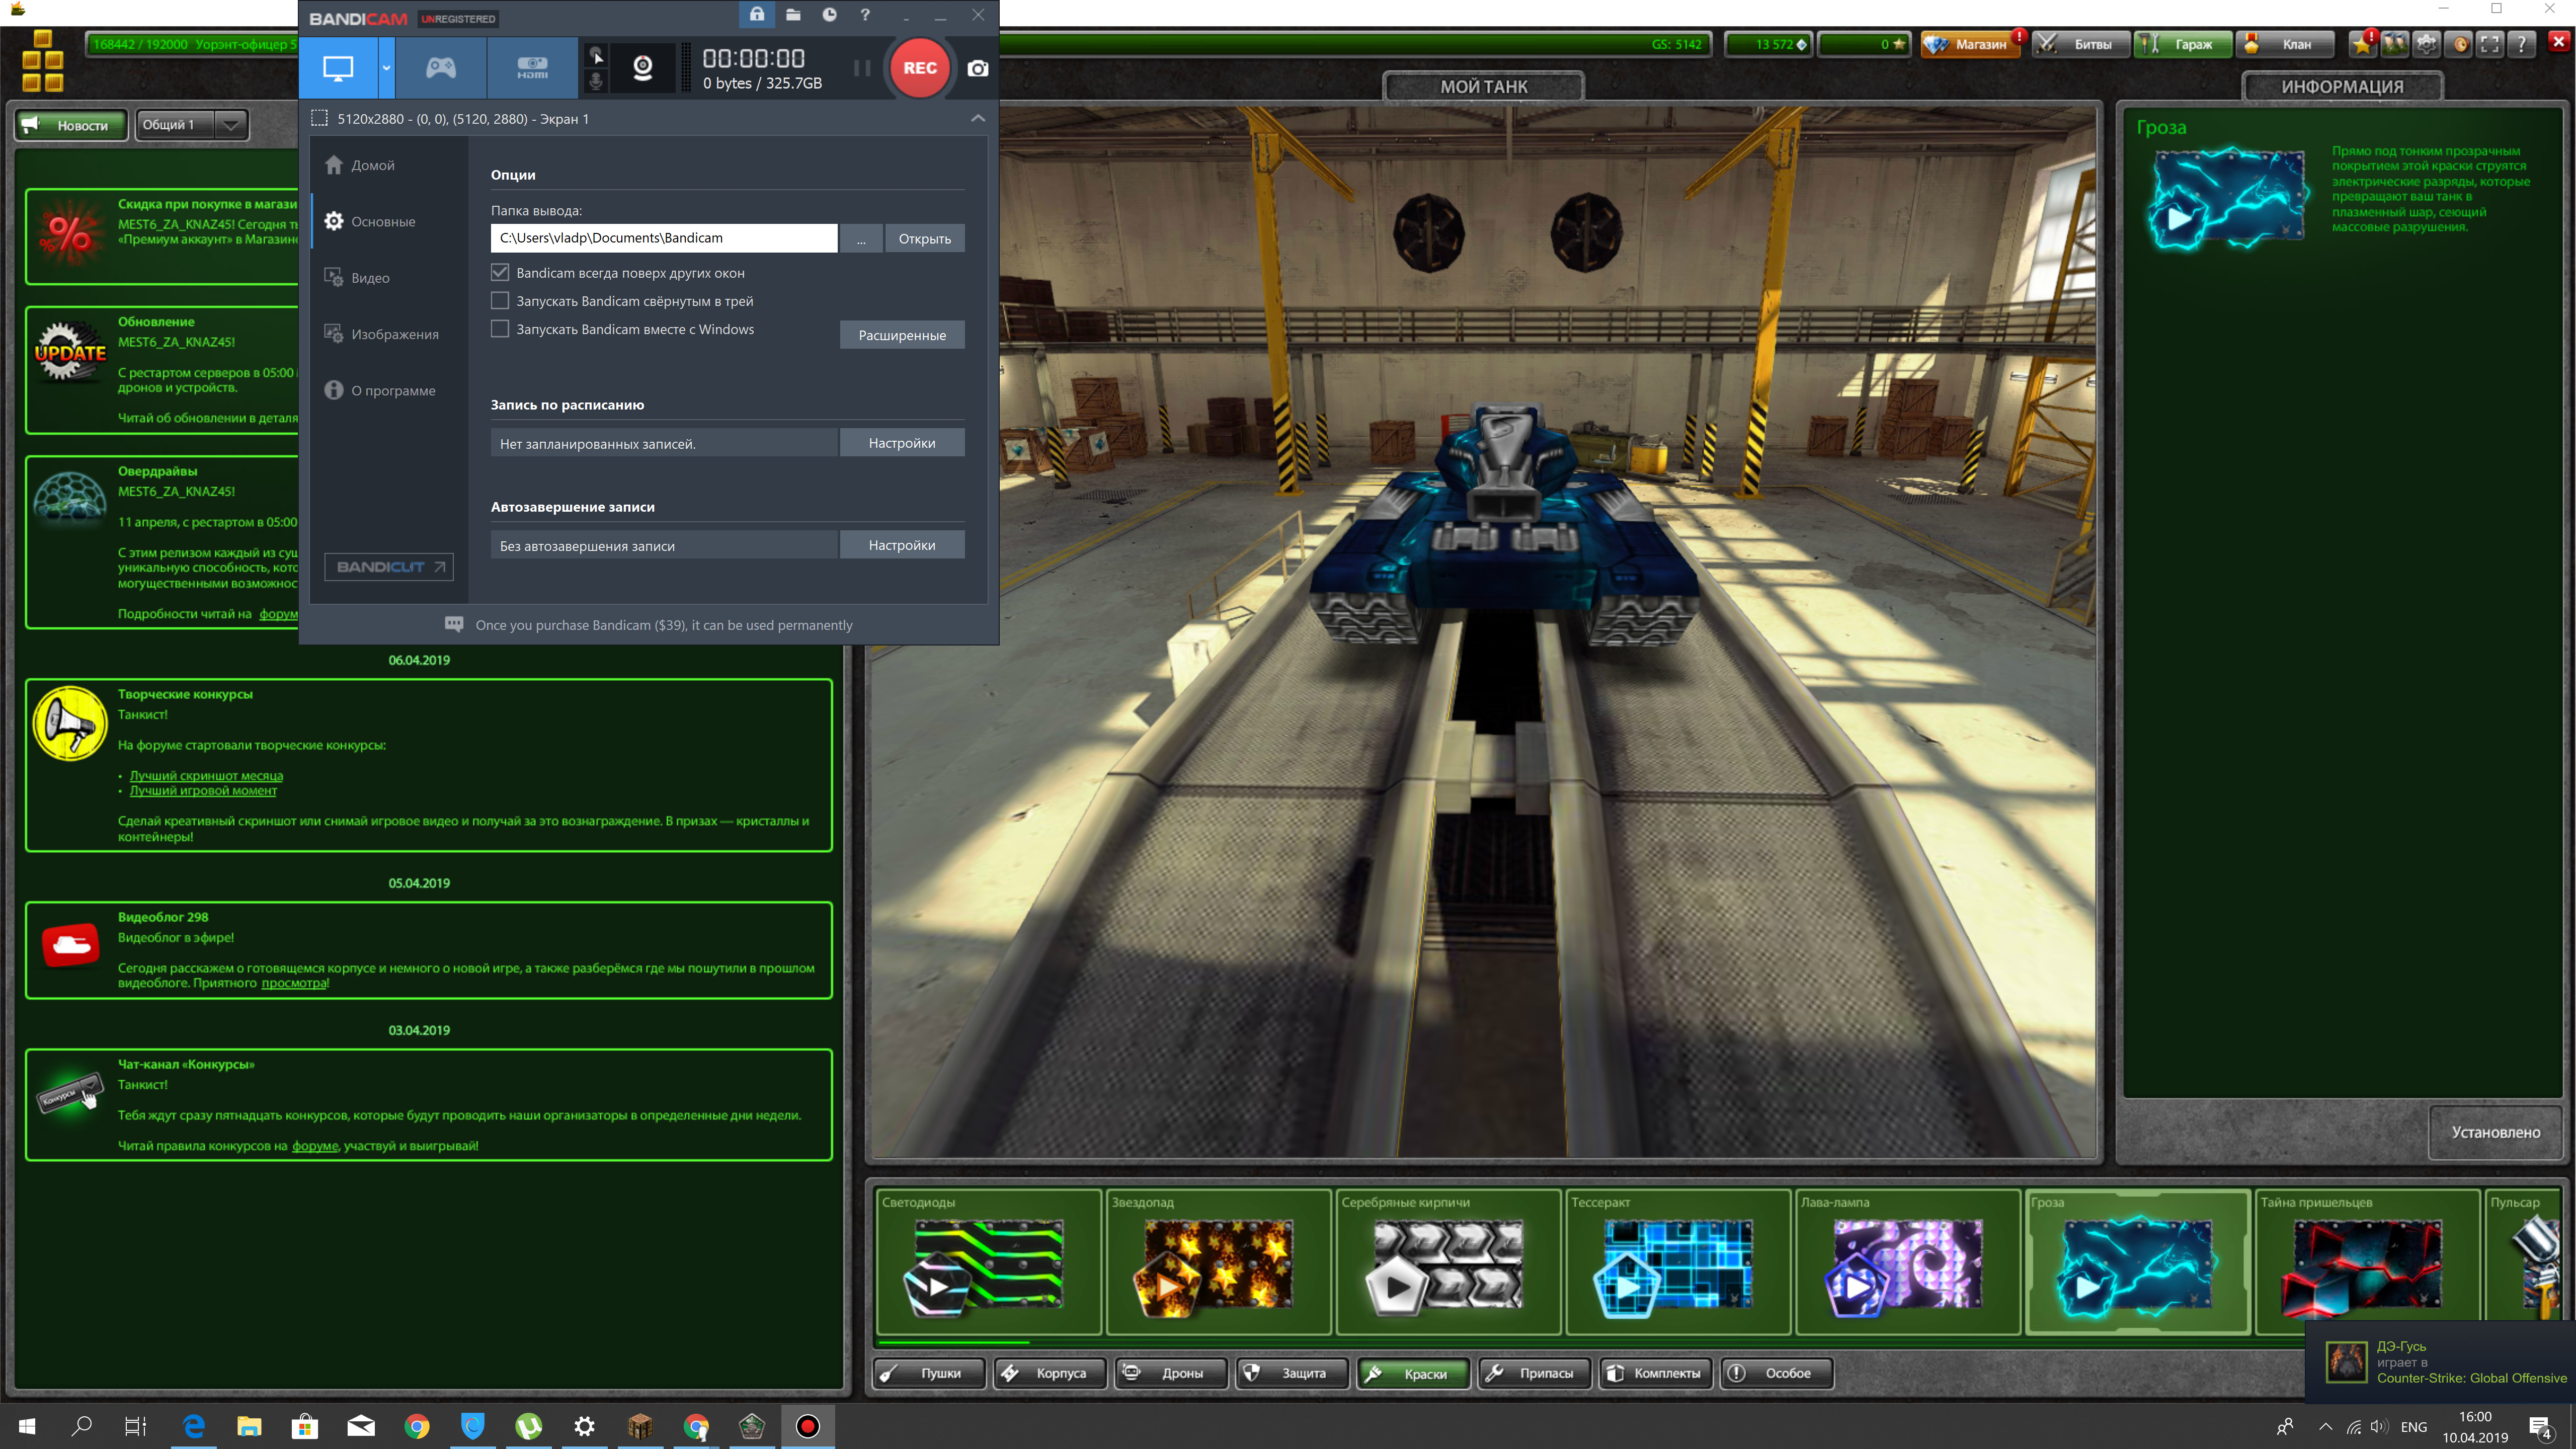Click the output folder path field
The height and width of the screenshot is (1449, 2576).
pos(663,238)
